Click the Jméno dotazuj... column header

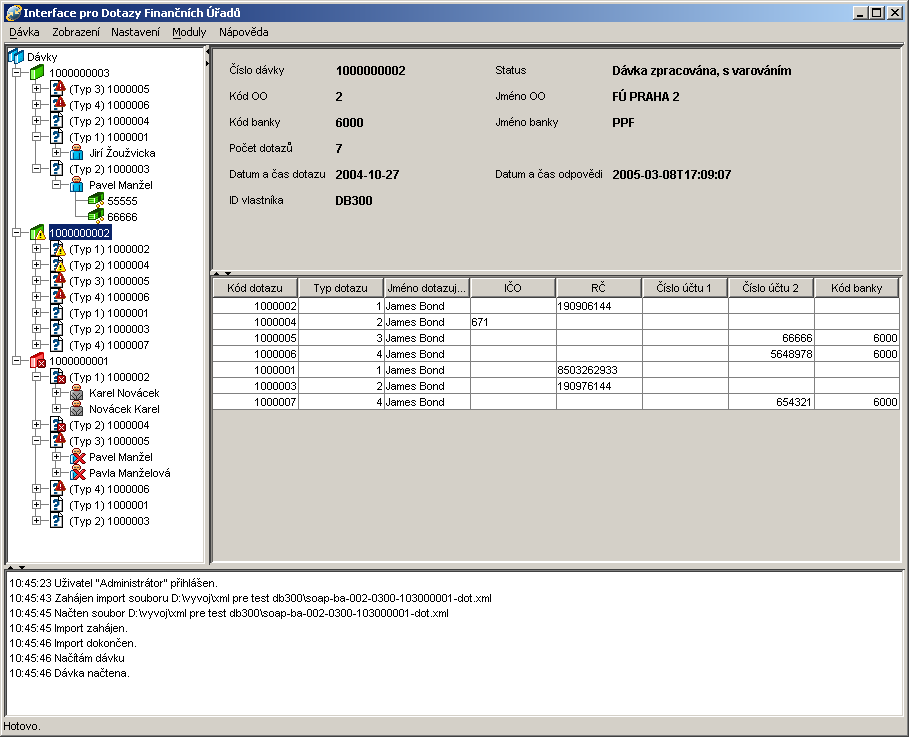427,288
